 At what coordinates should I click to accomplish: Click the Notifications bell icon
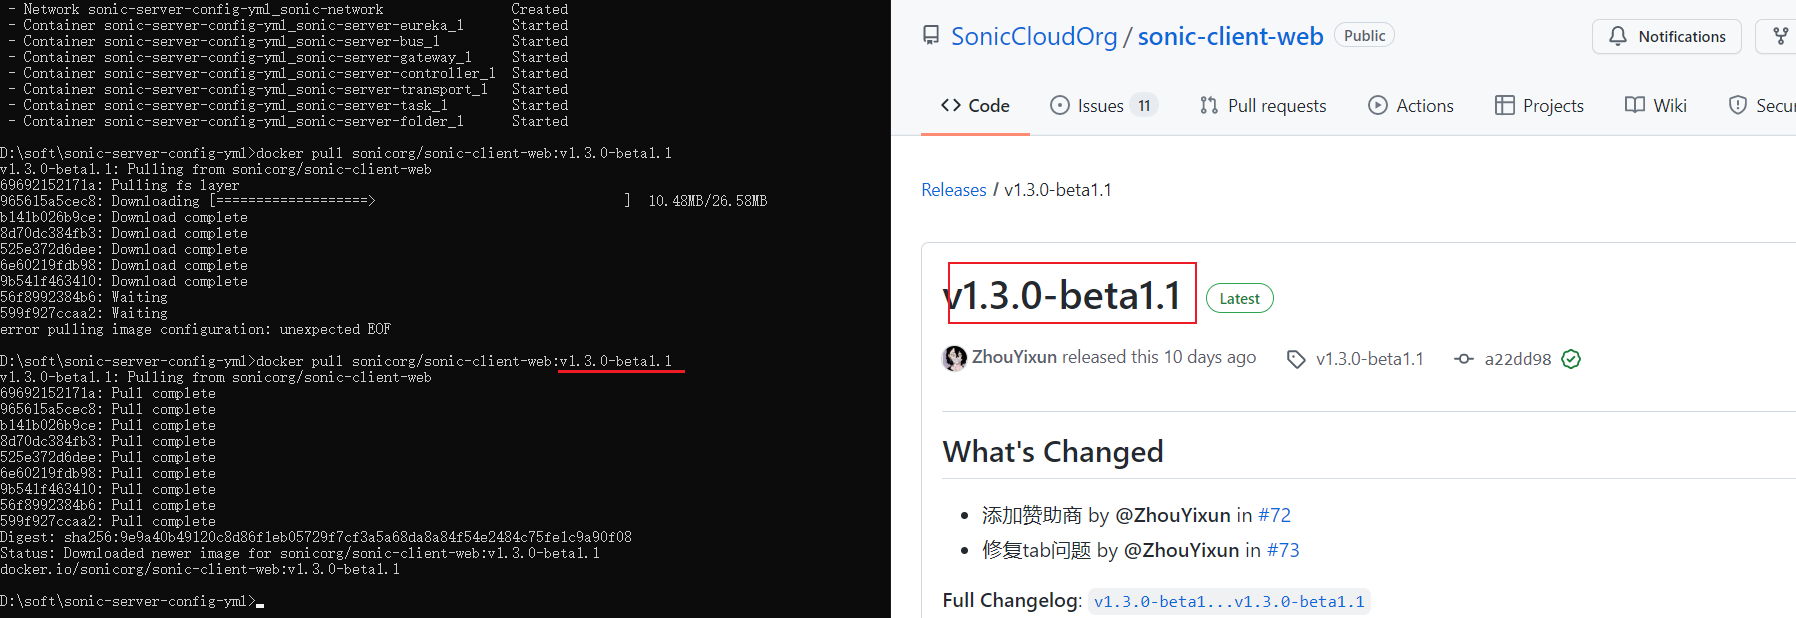coord(1618,36)
